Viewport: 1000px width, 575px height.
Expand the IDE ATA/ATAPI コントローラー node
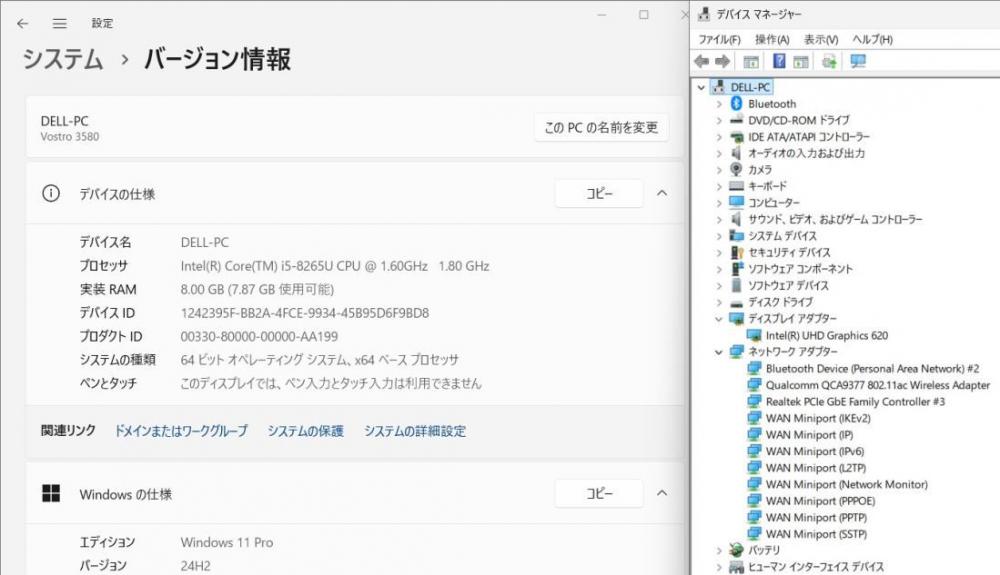719,137
